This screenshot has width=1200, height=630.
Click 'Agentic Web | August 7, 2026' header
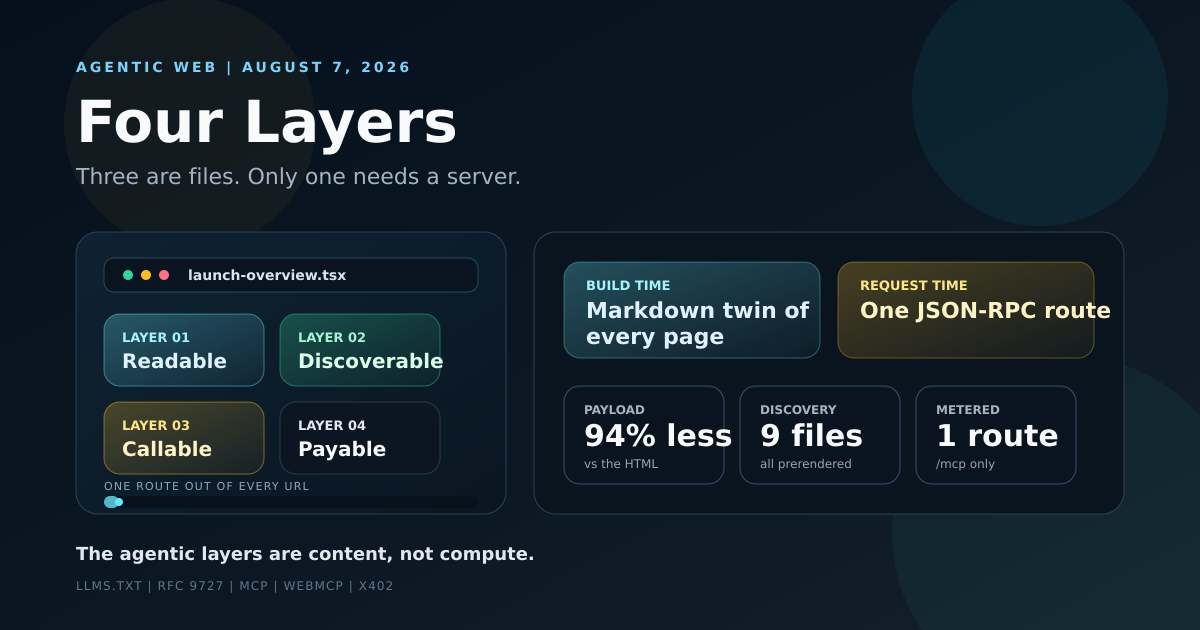click(x=244, y=67)
